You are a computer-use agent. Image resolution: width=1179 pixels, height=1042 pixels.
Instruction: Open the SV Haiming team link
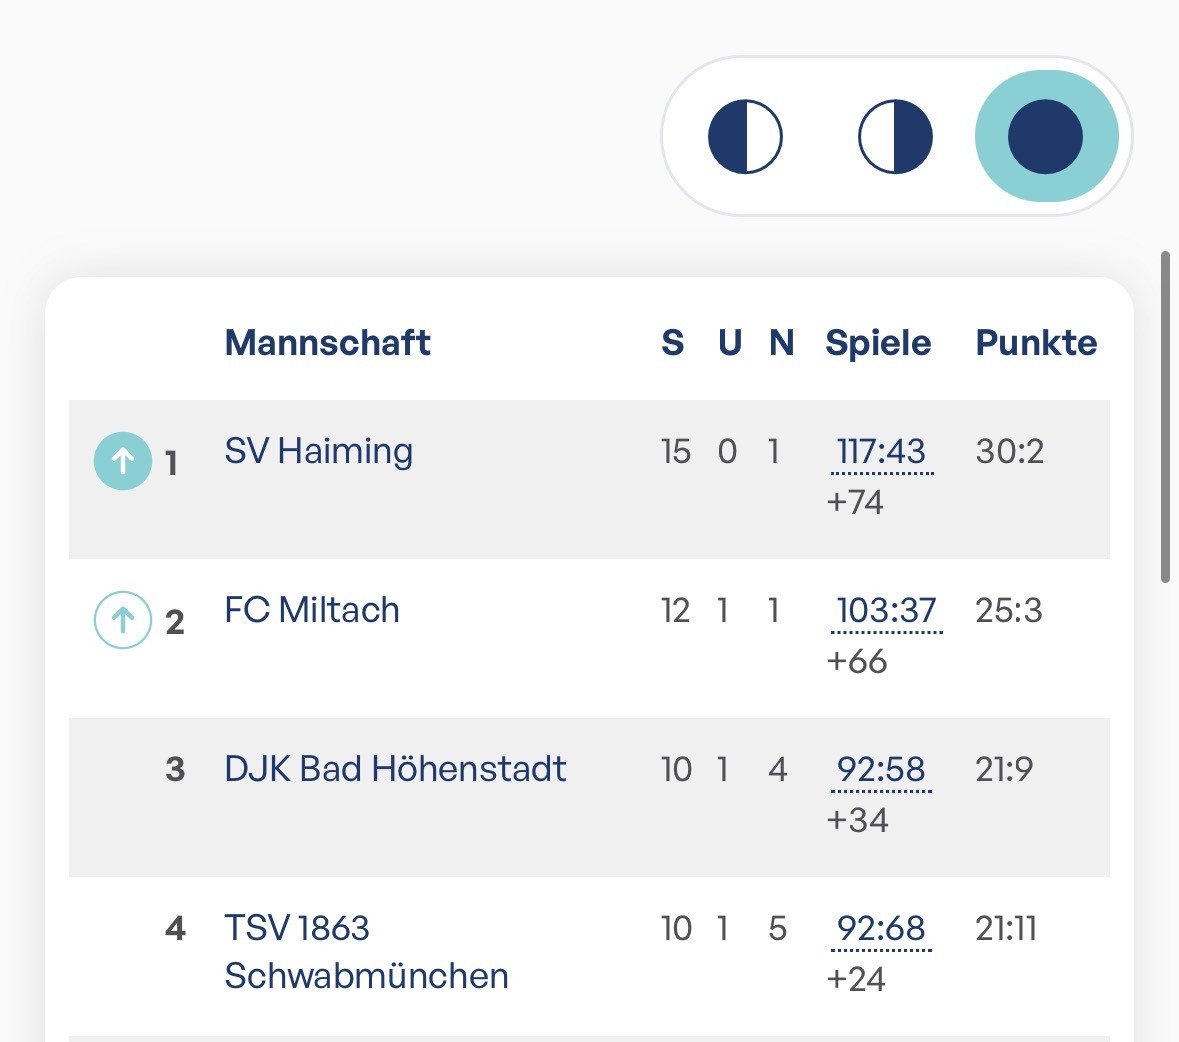tap(319, 452)
